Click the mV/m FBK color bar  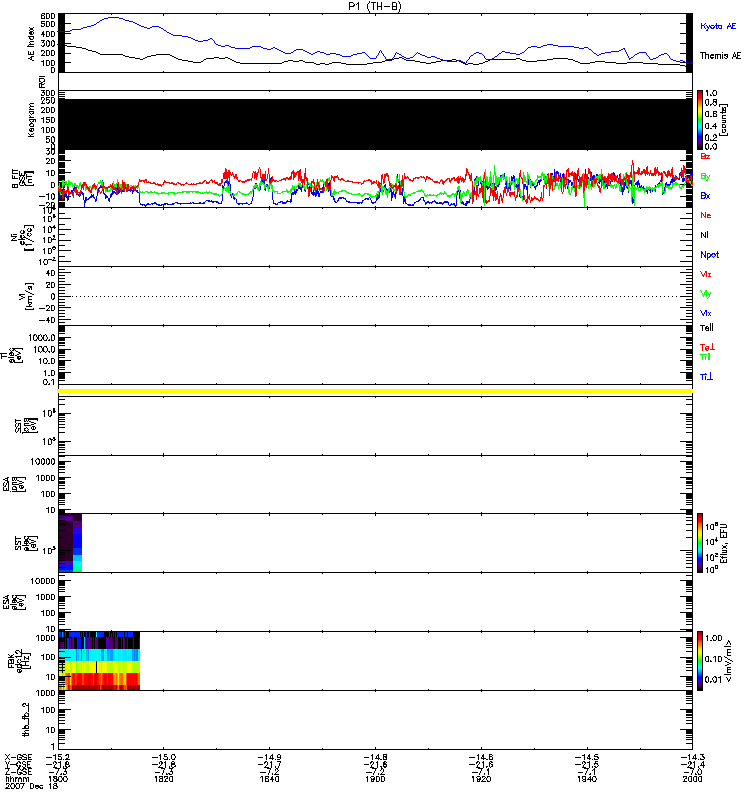point(700,661)
